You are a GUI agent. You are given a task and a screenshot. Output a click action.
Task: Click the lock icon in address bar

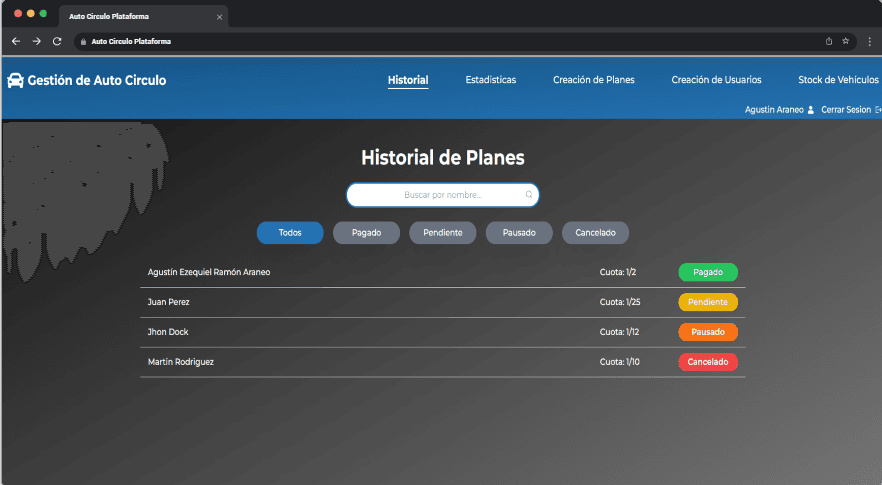(x=83, y=42)
